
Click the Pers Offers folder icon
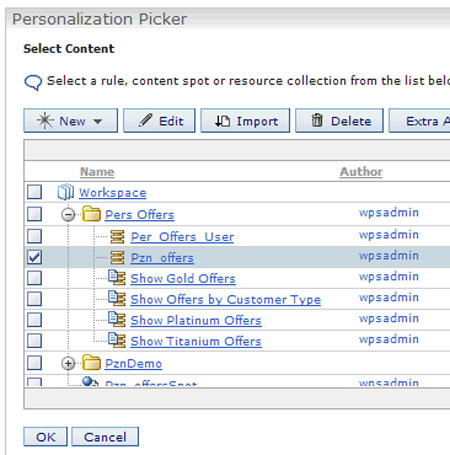(x=91, y=213)
